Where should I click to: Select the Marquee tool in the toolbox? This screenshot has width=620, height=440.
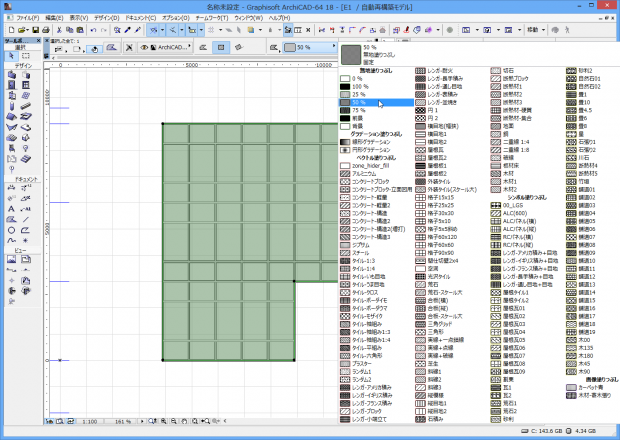point(25,56)
